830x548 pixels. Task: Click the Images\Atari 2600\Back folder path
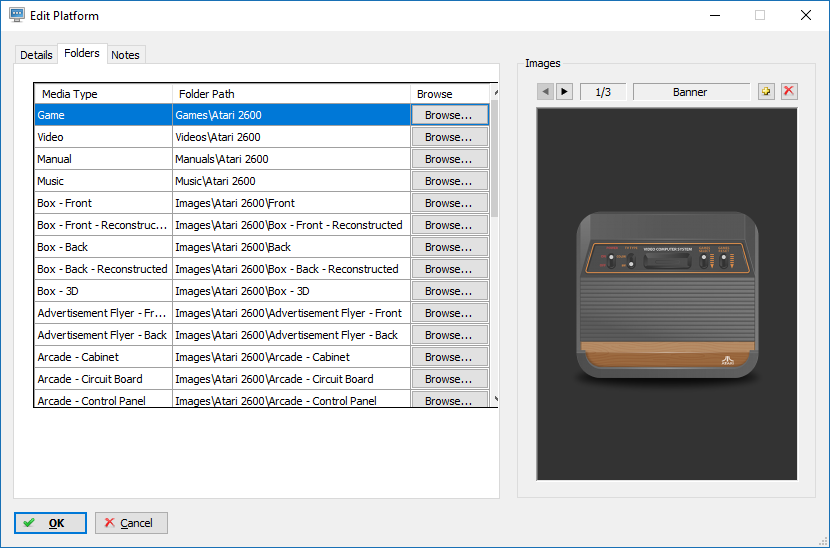[292, 247]
